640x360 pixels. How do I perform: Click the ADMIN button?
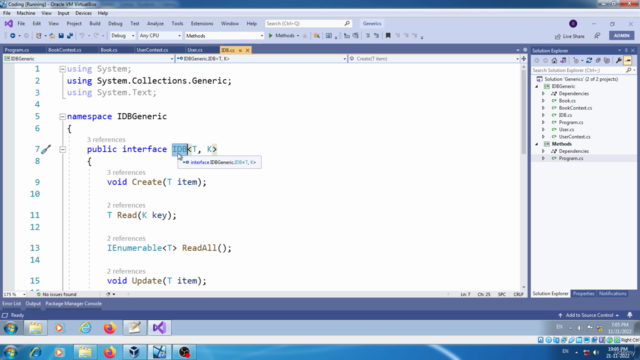click(622, 36)
